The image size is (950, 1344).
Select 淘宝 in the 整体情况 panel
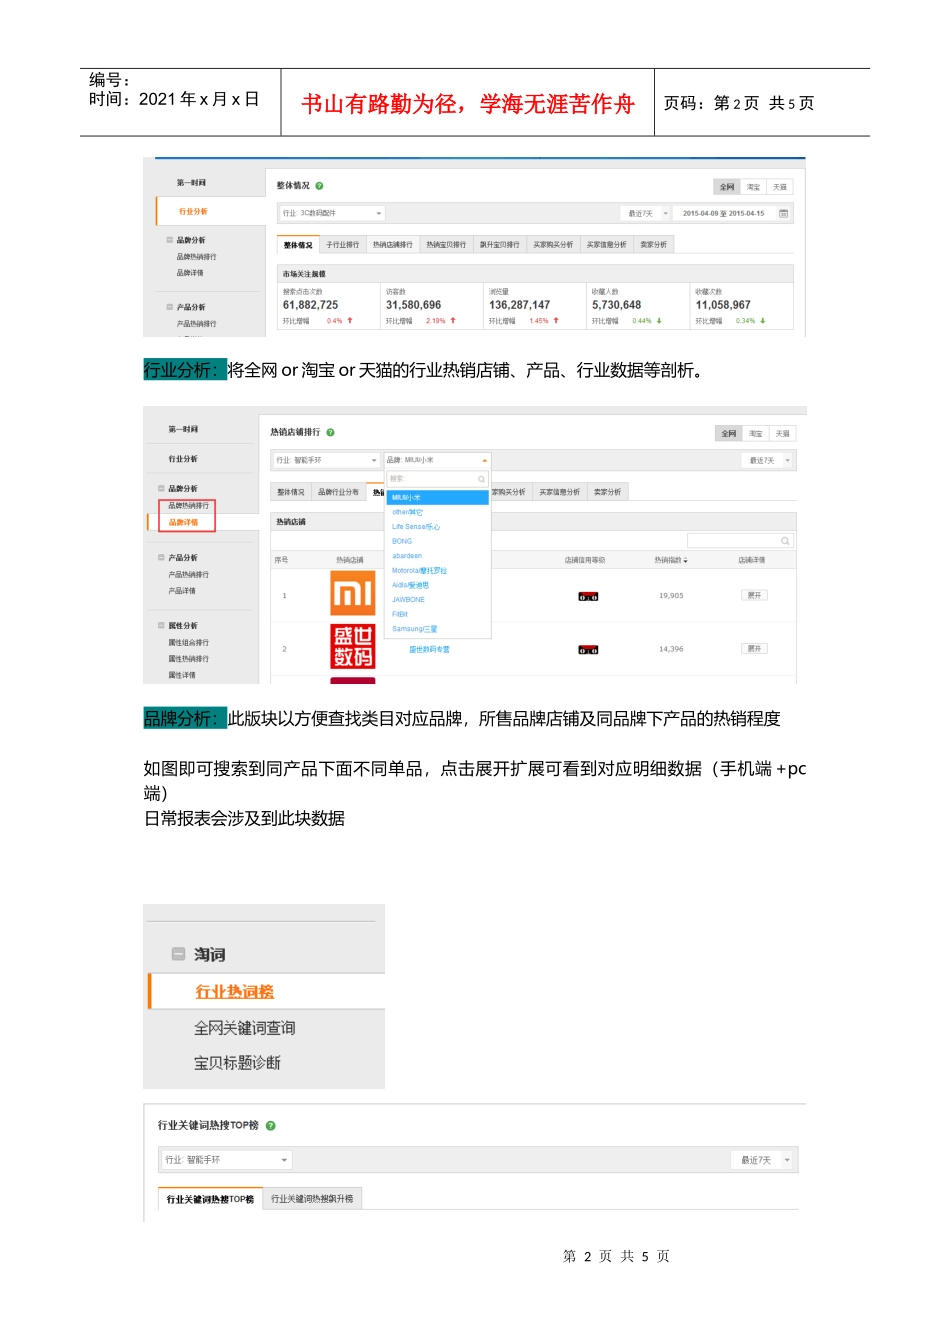click(x=753, y=187)
